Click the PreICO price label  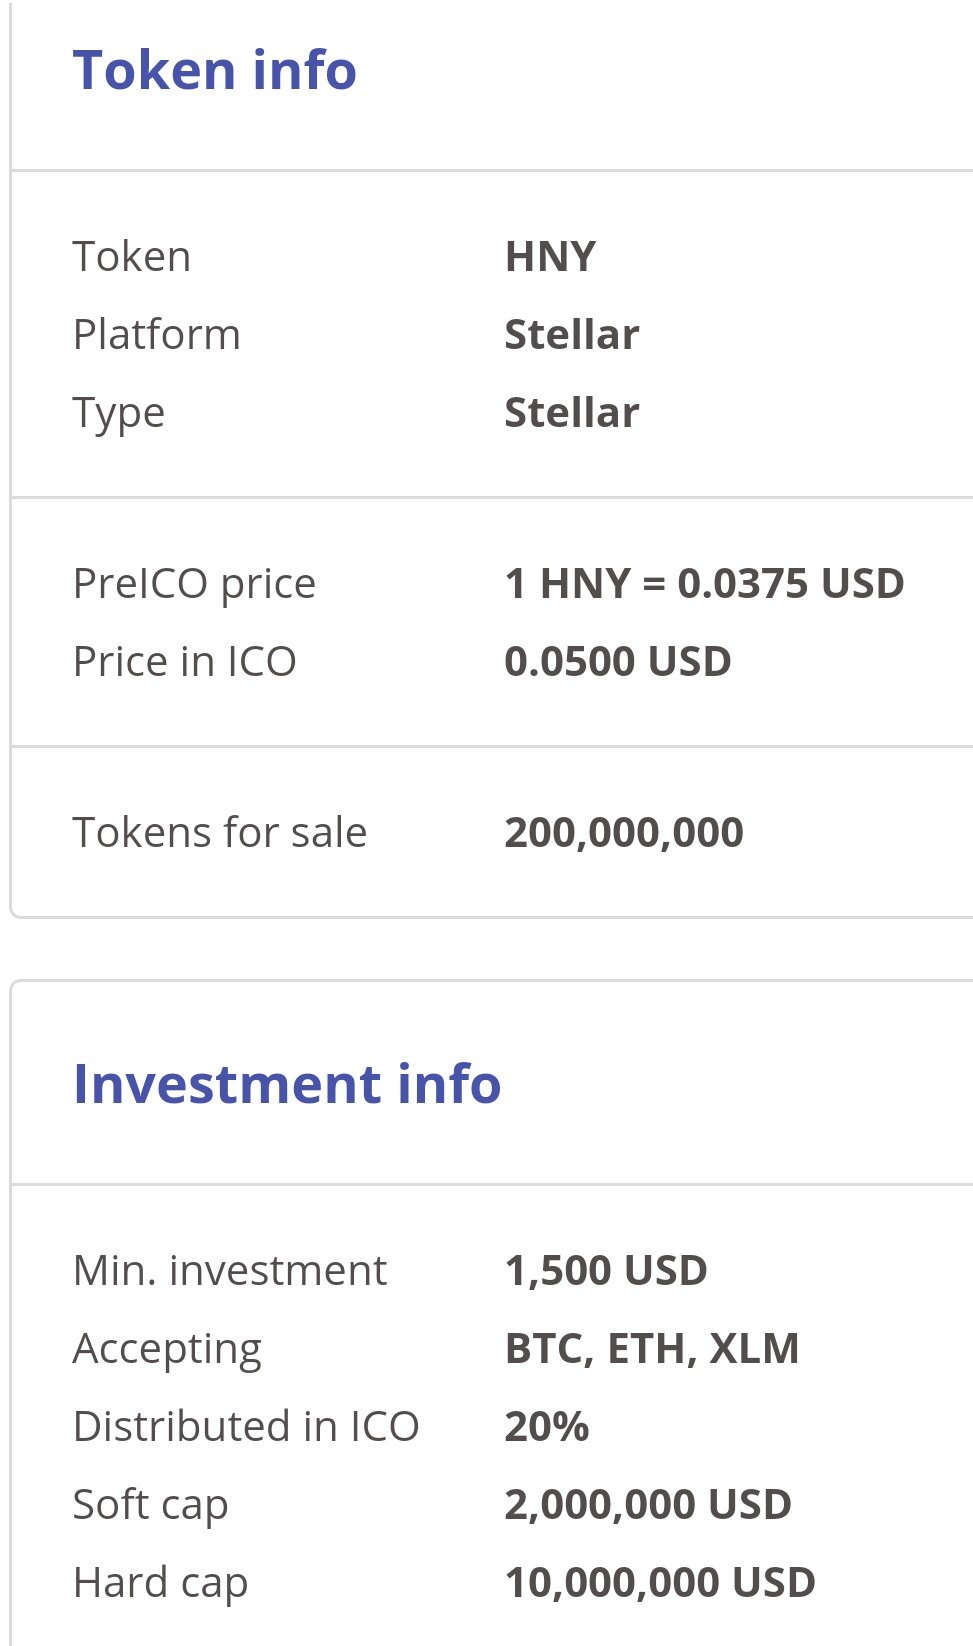194,584
